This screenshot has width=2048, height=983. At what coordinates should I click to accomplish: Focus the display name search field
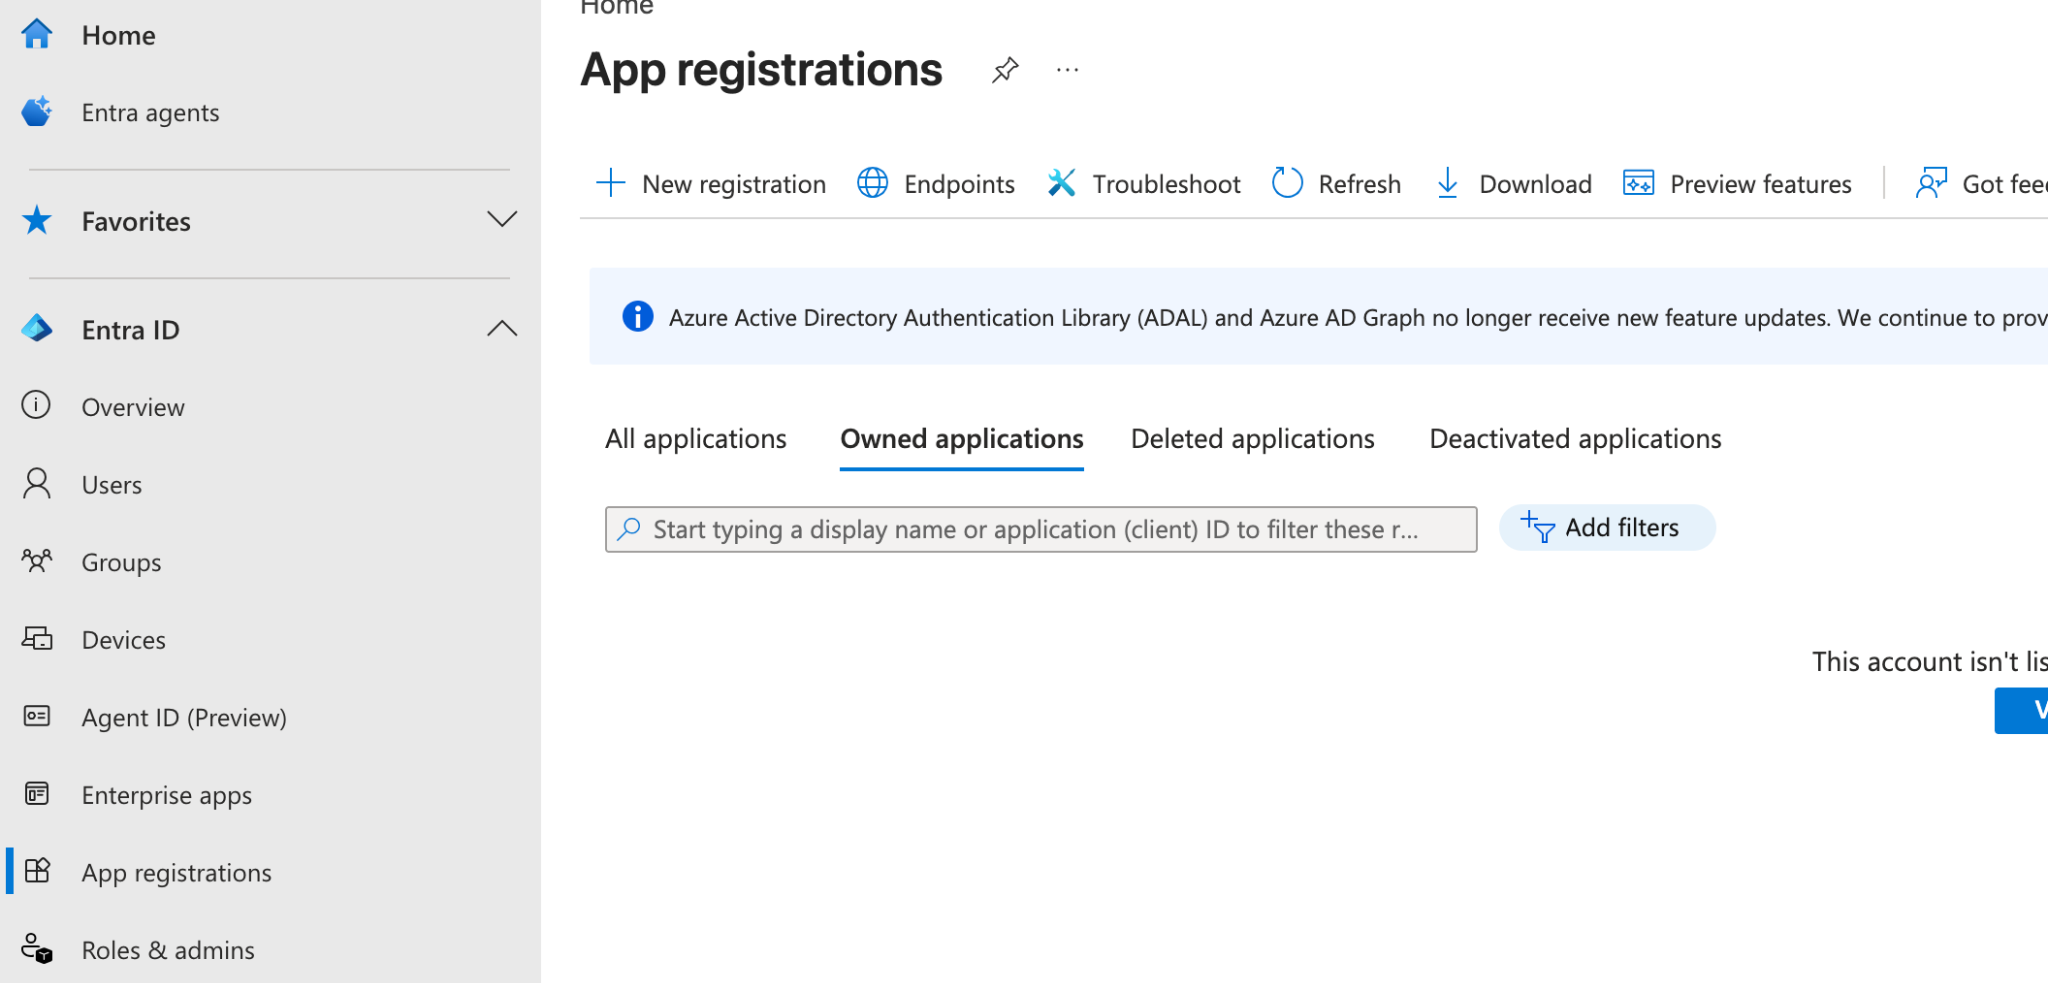coord(1041,529)
